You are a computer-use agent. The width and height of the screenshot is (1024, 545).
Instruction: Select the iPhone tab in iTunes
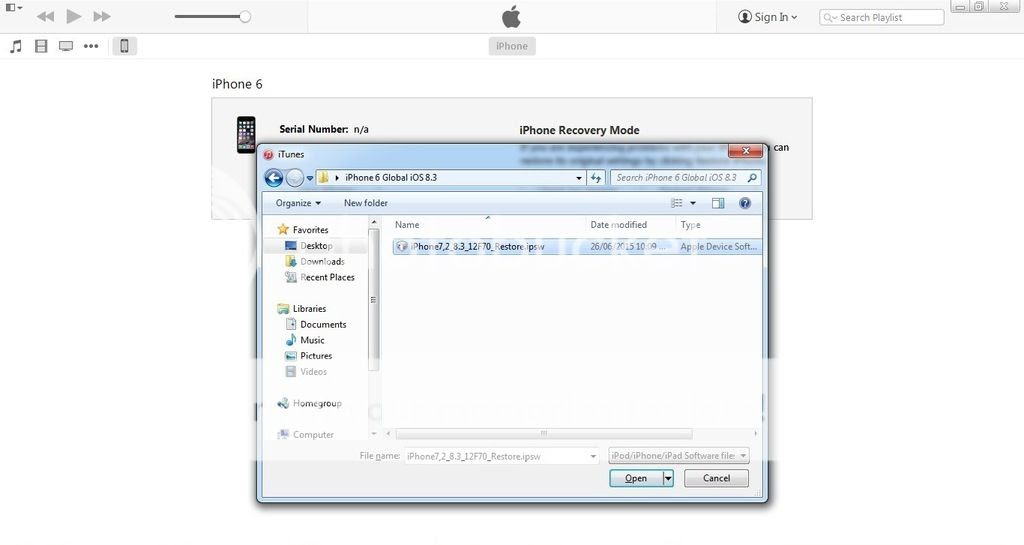(512, 46)
